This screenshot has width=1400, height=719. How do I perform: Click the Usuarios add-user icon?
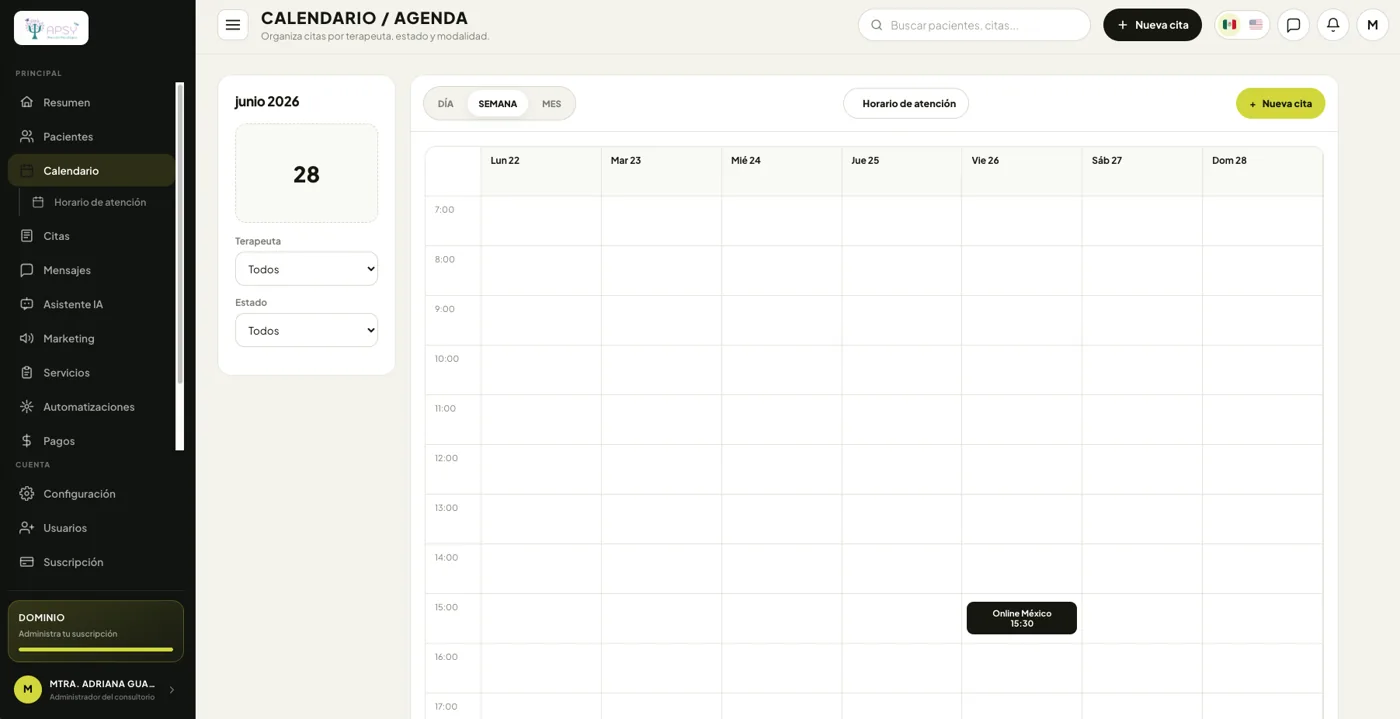[27, 527]
